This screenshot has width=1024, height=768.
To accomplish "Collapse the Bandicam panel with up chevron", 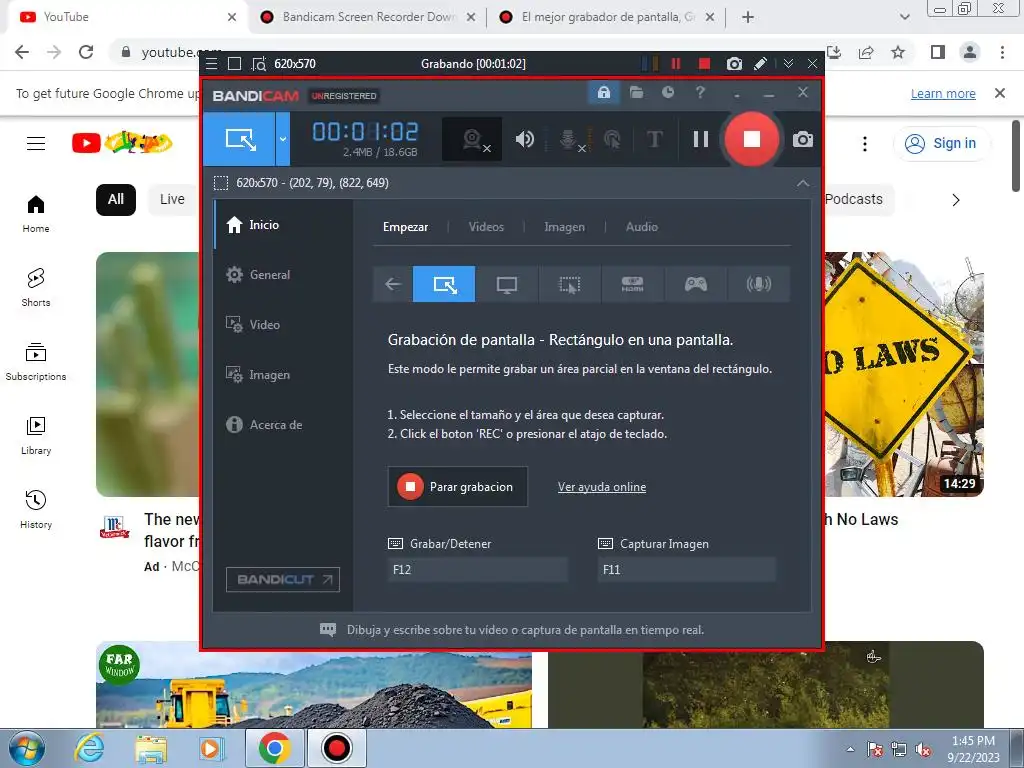I will coord(803,183).
